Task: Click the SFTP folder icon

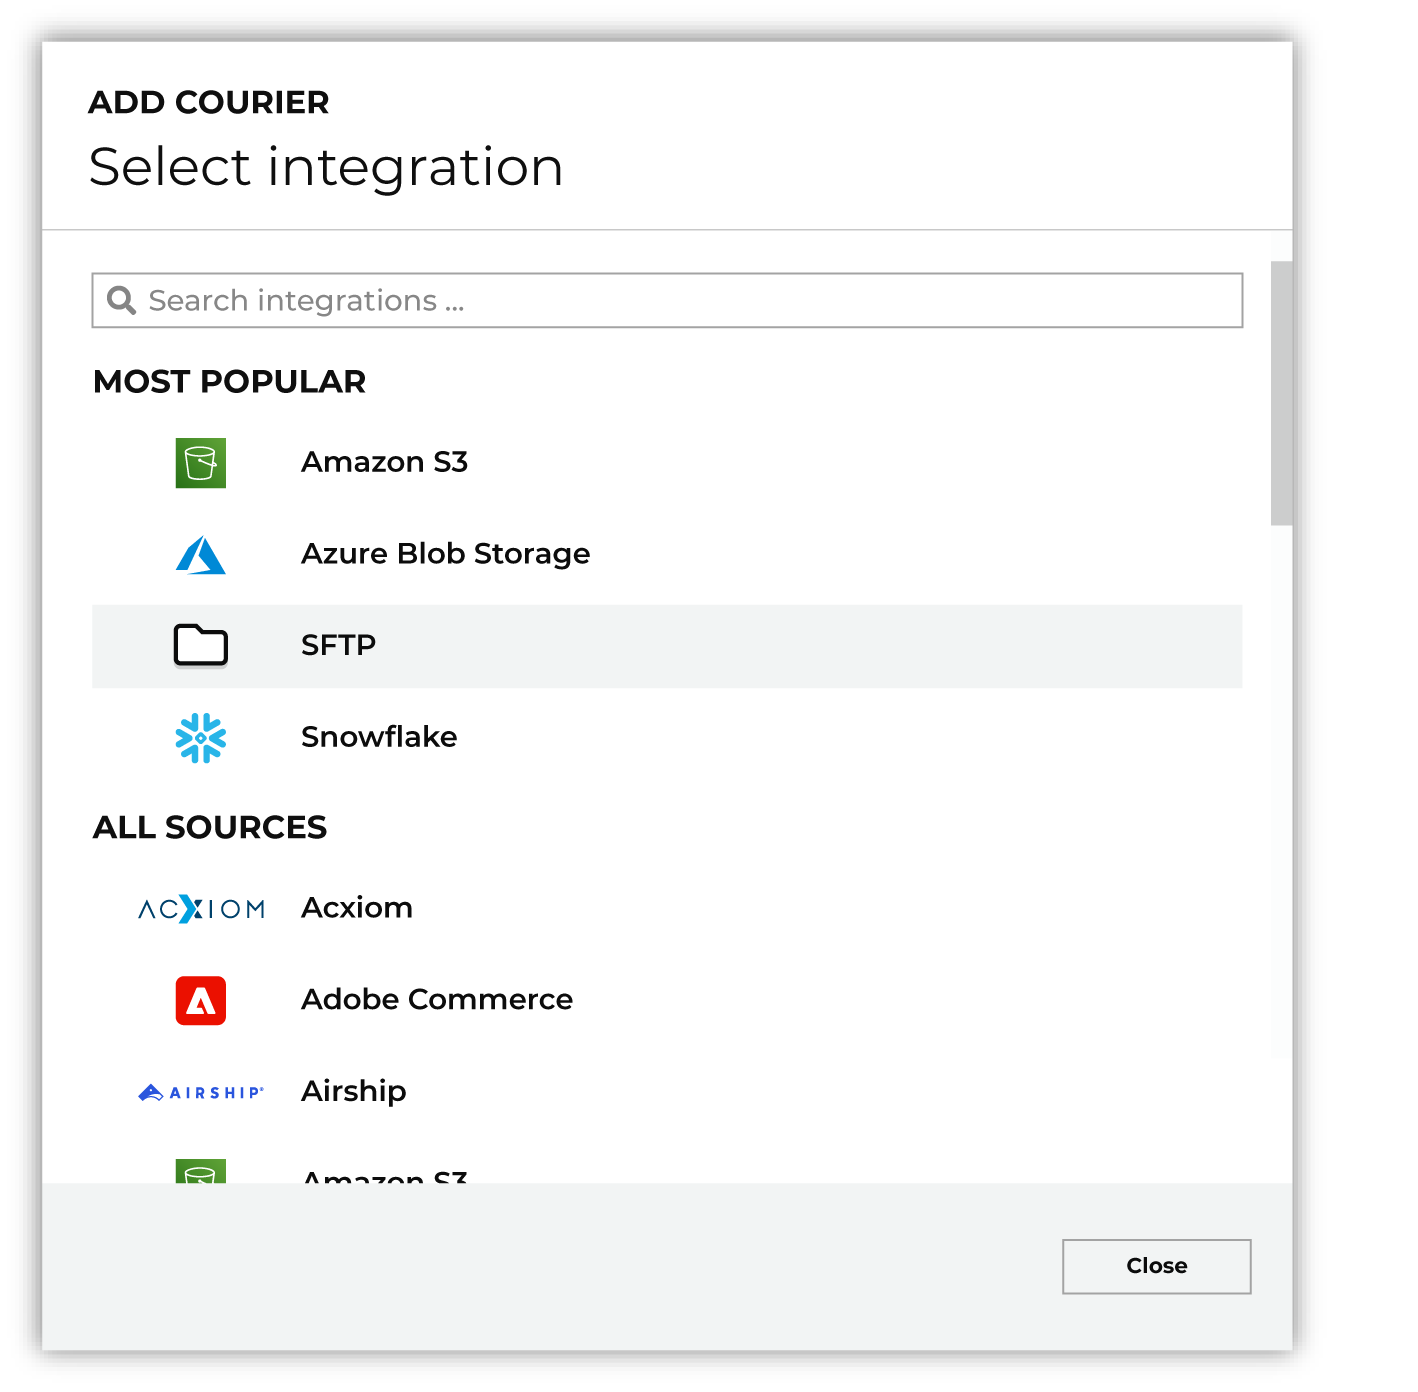Action: click(200, 645)
